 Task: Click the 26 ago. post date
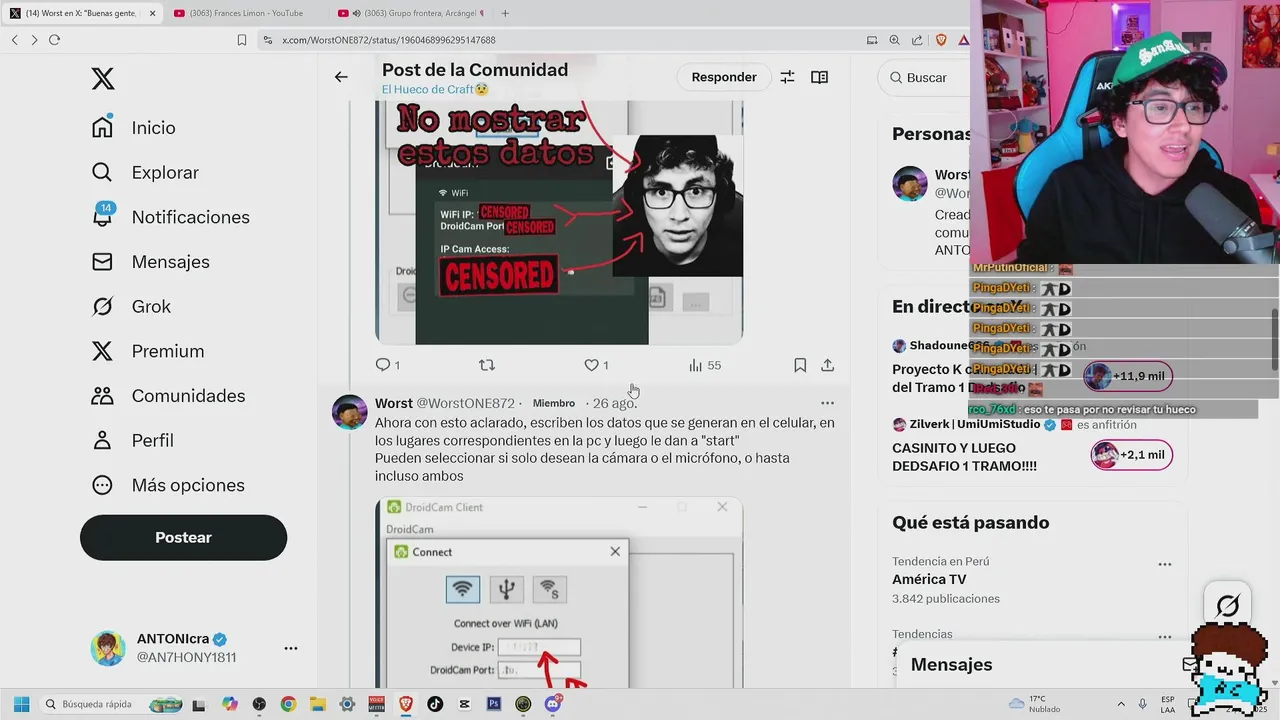pyautogui.click(x=614, y=403)
